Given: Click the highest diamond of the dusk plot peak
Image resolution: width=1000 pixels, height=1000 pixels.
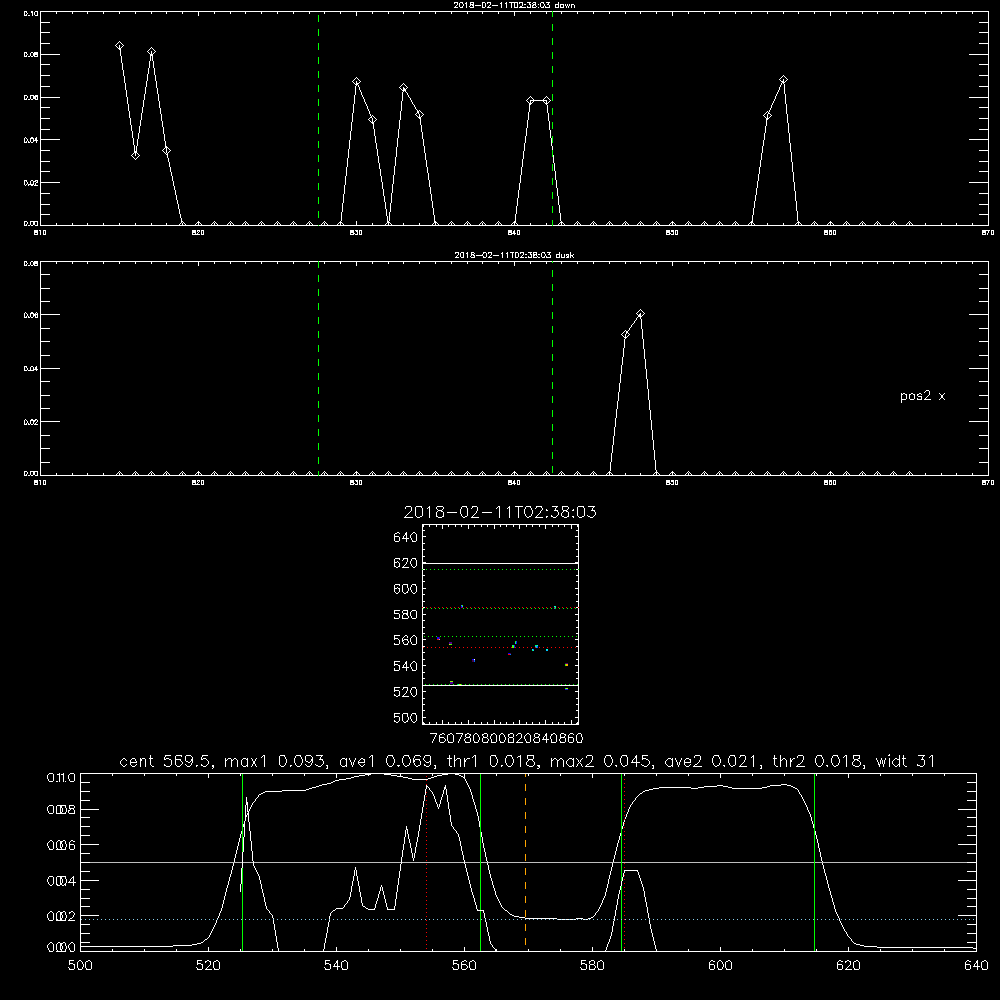Looking at the screenshot, I should [x=640, y=314].
